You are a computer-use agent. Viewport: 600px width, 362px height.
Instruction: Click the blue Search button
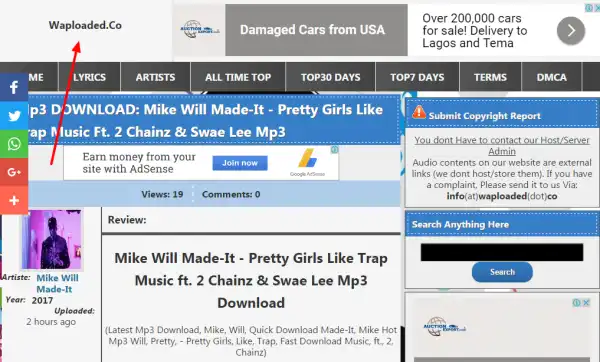[x=502, y=272]
